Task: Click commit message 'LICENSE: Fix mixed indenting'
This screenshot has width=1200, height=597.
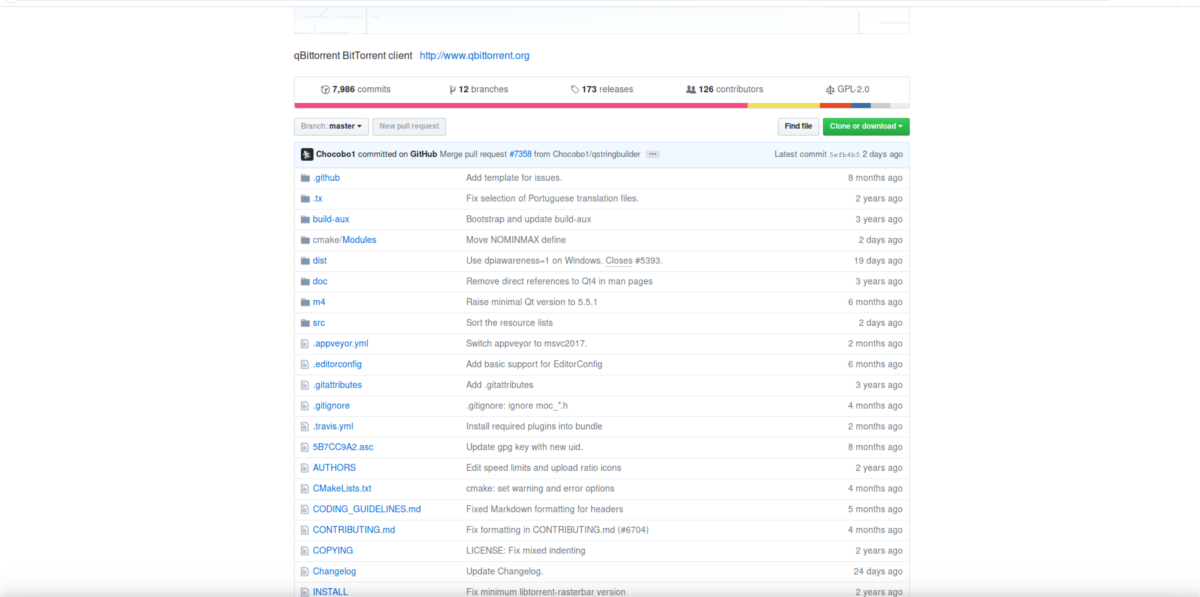Action: pos(527,550)
